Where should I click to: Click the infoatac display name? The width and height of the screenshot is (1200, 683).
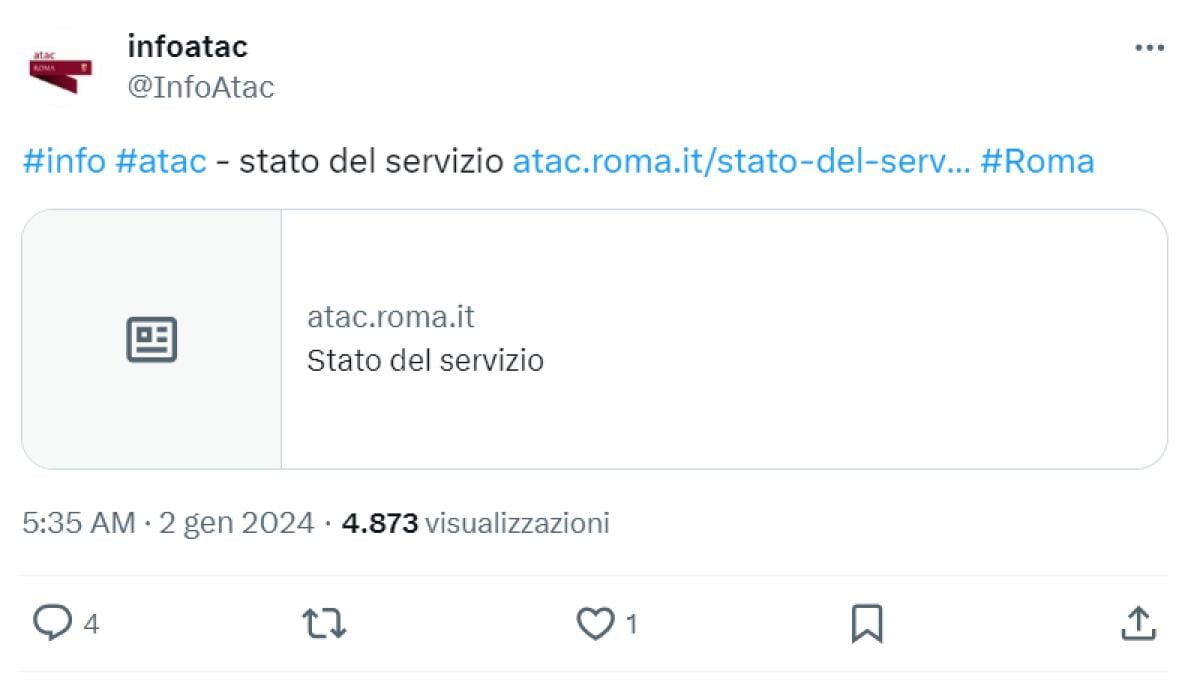(187, 45)
